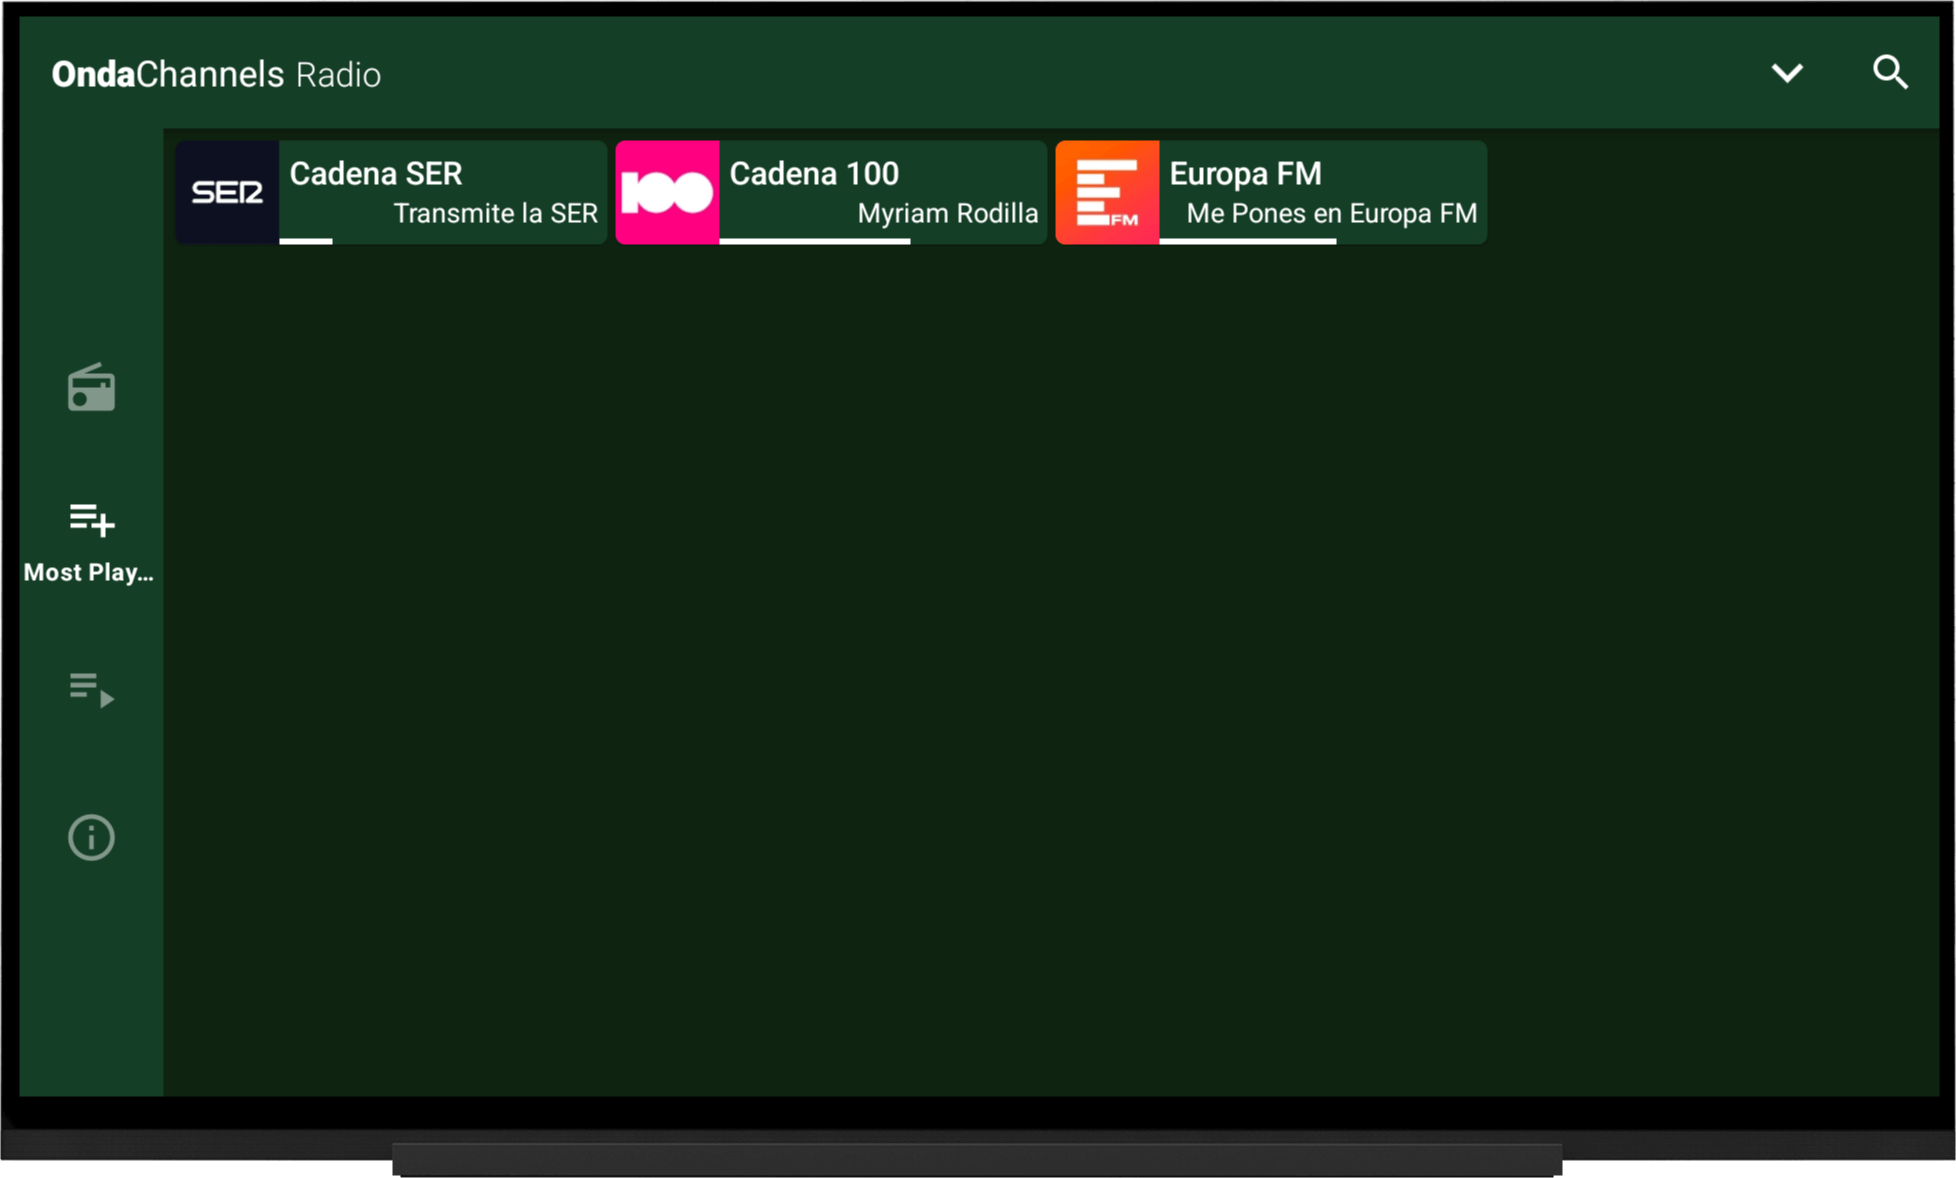Click Transmite la SER program text
The image size is (1956, 1178).
tap(496, 213)
